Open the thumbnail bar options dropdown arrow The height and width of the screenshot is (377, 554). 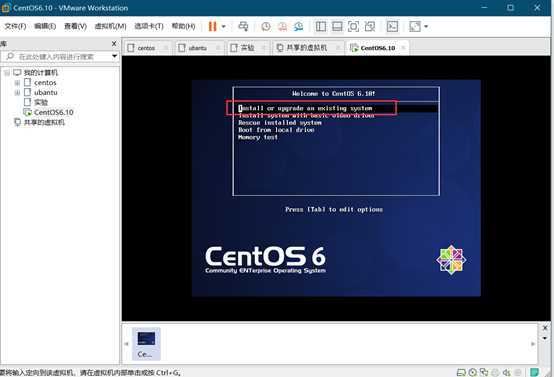[545, 338]
